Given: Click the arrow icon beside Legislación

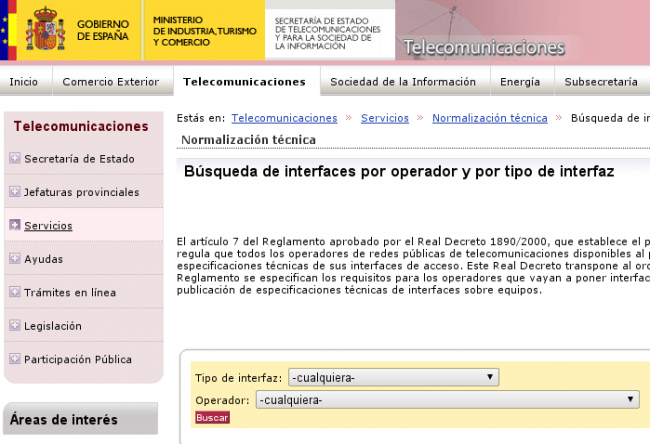Looking at the screenshot, I should point(14,326).
